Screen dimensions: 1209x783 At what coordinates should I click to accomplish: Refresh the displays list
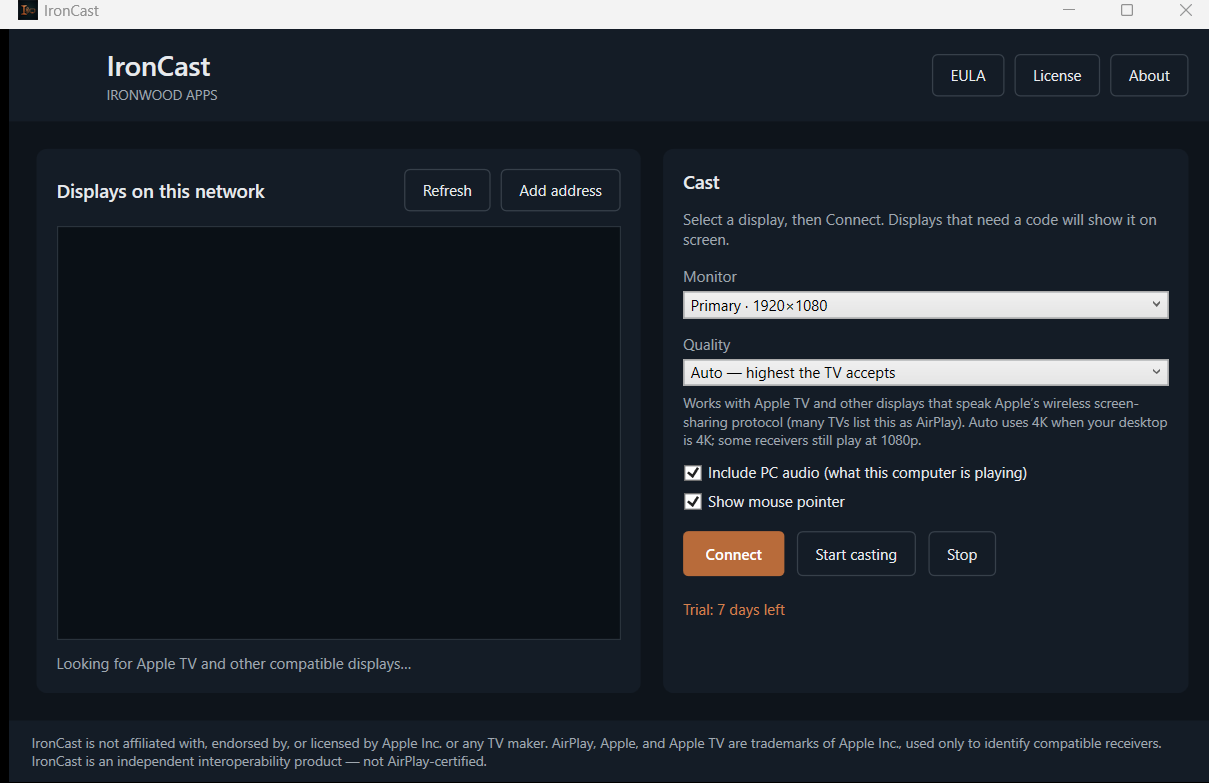click(447, 190)
